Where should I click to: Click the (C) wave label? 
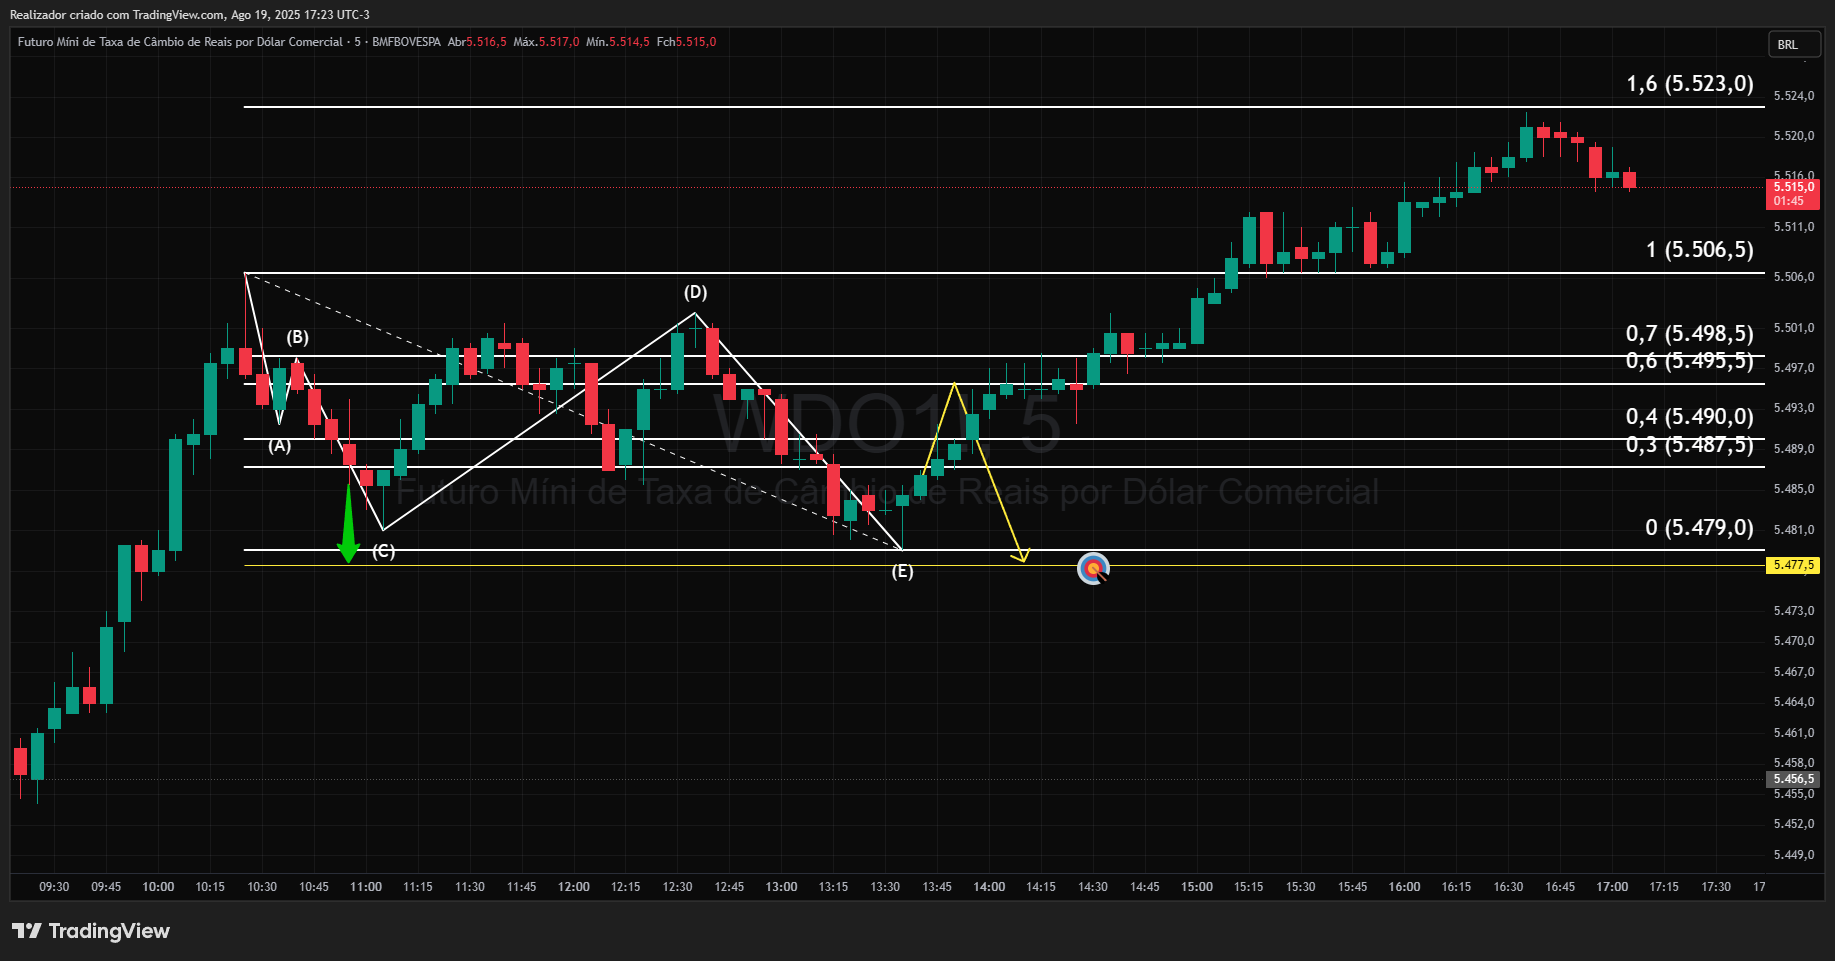(383, 551)
